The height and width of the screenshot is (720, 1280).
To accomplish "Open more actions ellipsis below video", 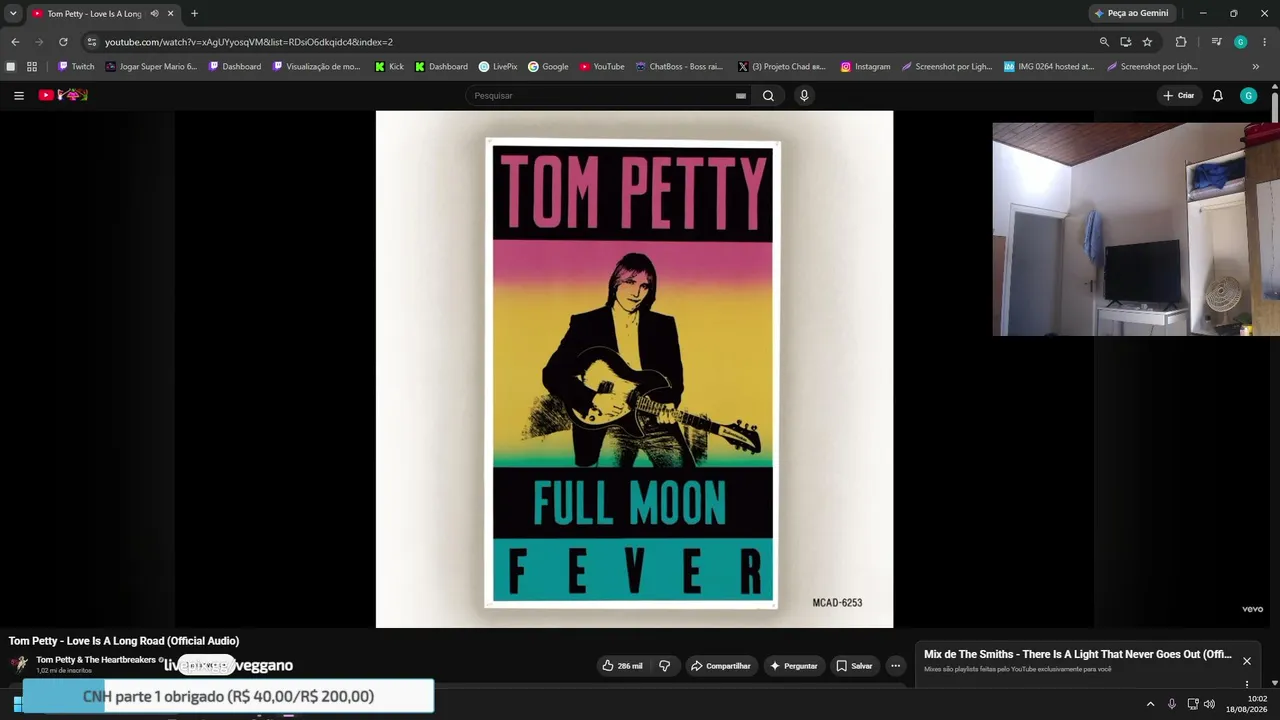I will click(x=895, y=666).
